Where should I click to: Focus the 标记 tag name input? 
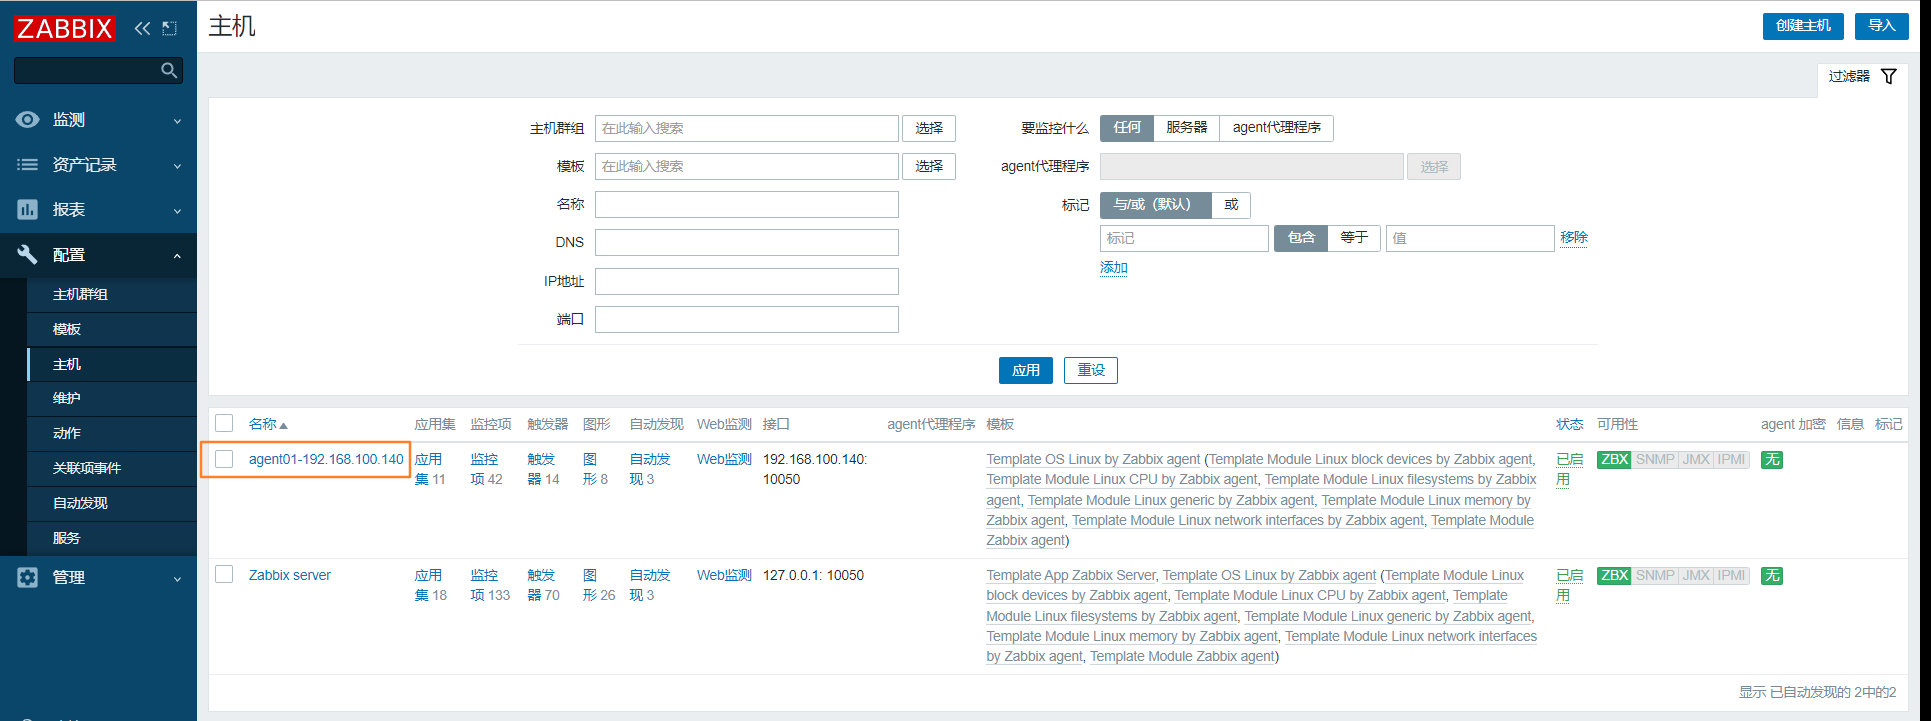click(x=1184, y=238)
